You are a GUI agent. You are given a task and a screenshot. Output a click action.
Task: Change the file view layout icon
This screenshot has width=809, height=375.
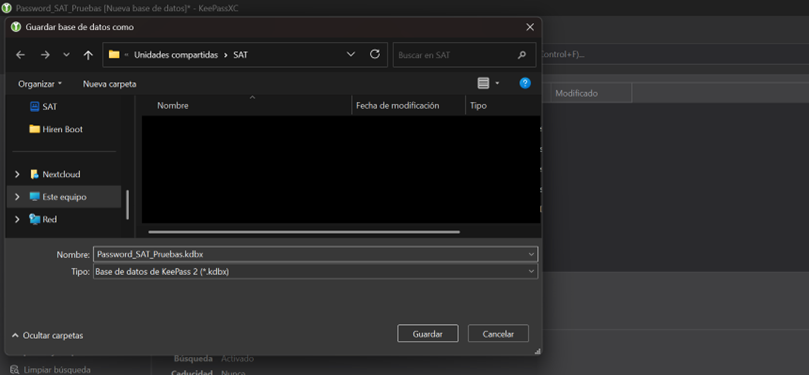tap(483, 83)
